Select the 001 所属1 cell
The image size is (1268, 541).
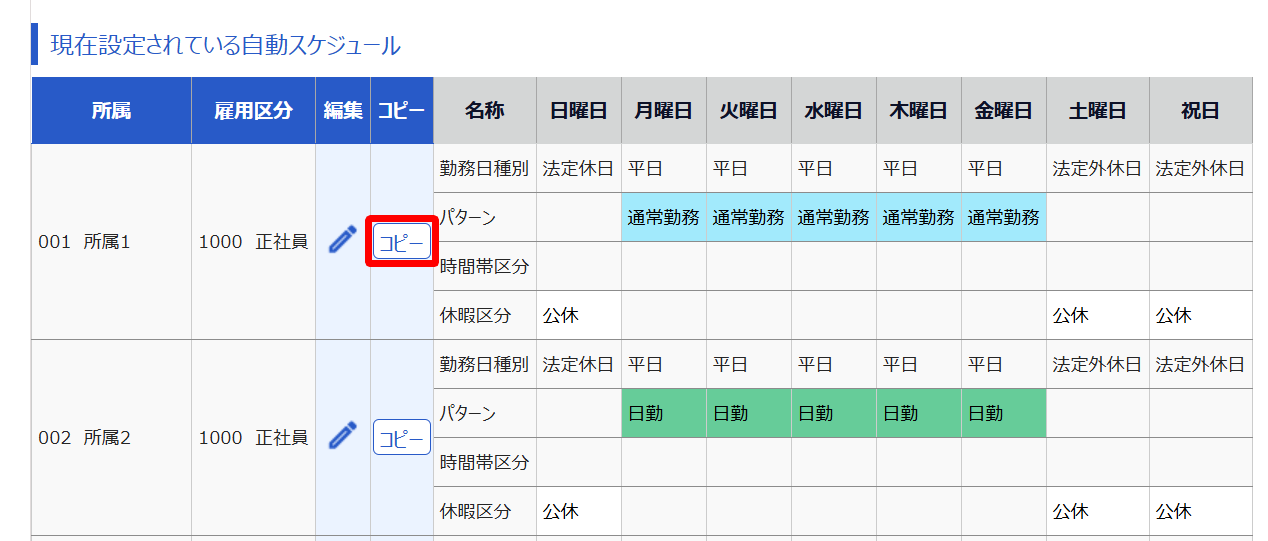coord(111,242)
